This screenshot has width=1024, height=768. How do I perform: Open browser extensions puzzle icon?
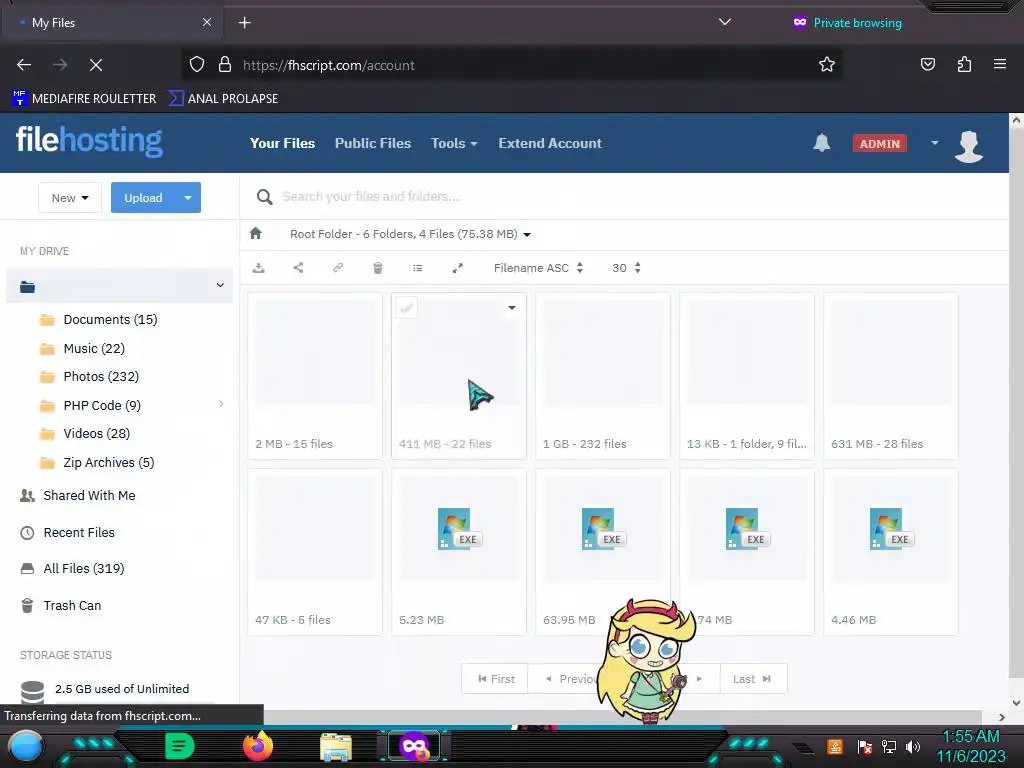tap(964, 64)
